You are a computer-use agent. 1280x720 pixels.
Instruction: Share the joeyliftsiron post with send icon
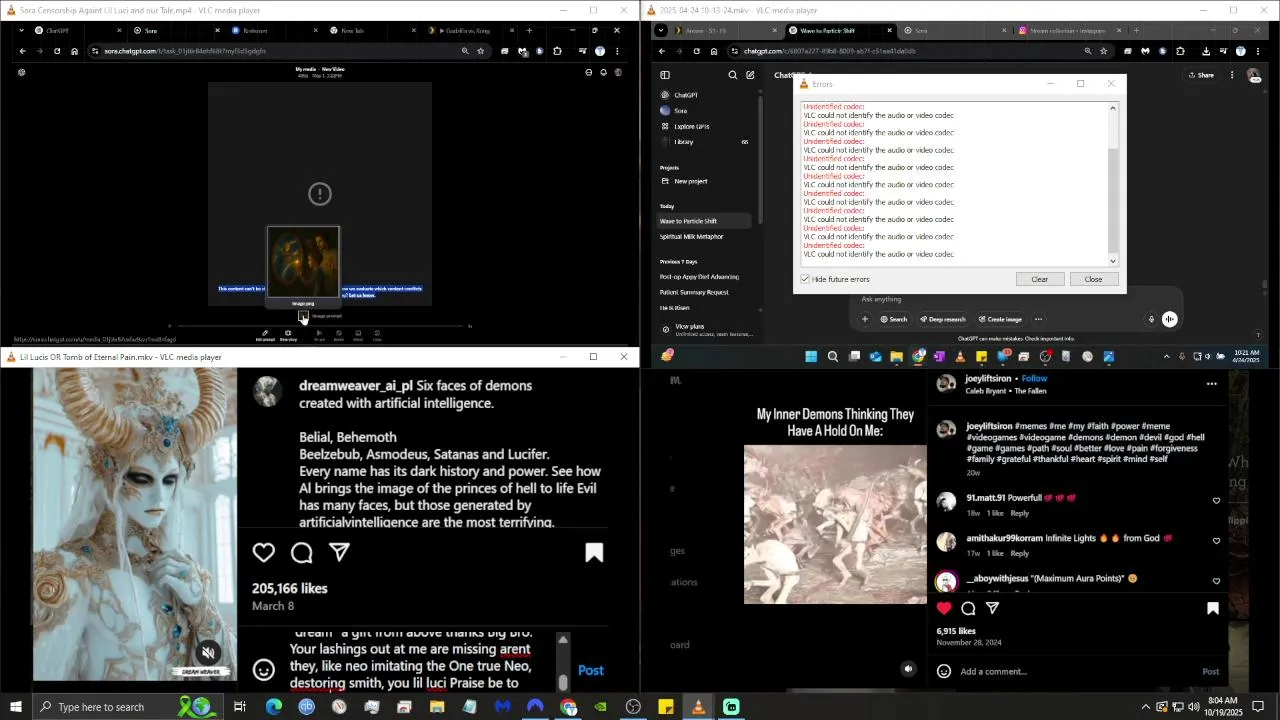993,608
